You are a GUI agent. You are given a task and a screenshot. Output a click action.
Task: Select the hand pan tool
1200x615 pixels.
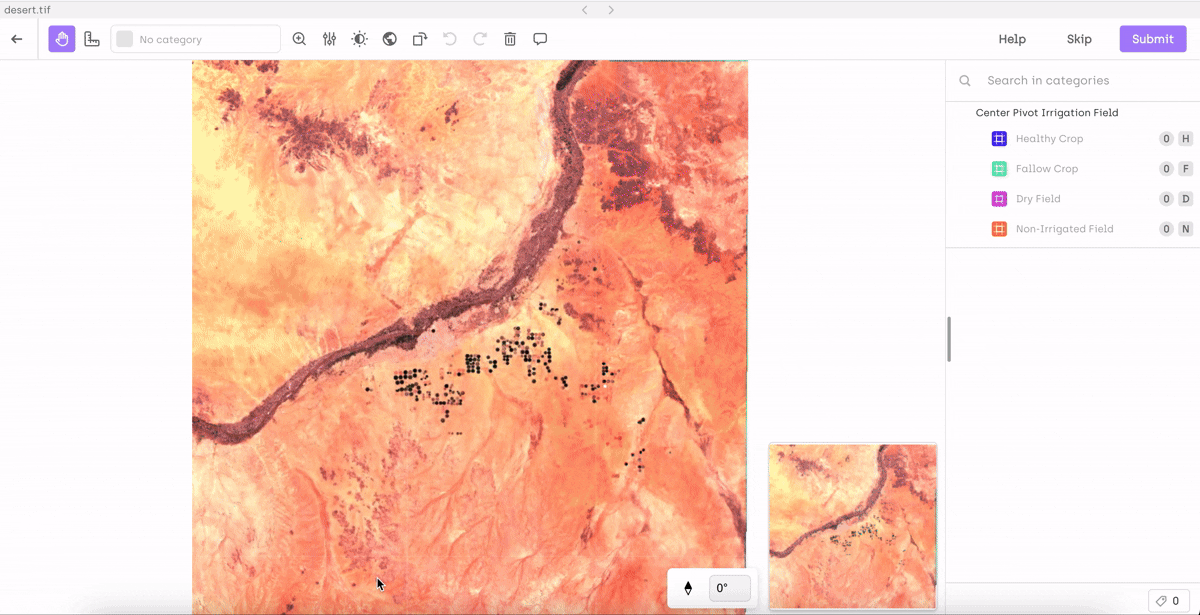click(x=62, y=39)
